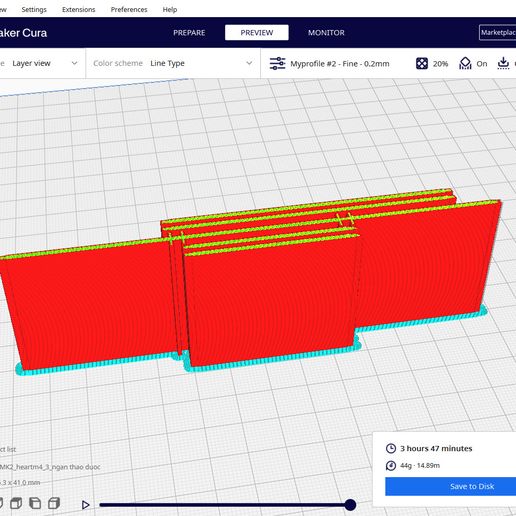The height and width of the screenshot is (516, 516).
Task: Click the build plate adhesion icon
Action: click(x=503, y=63)
